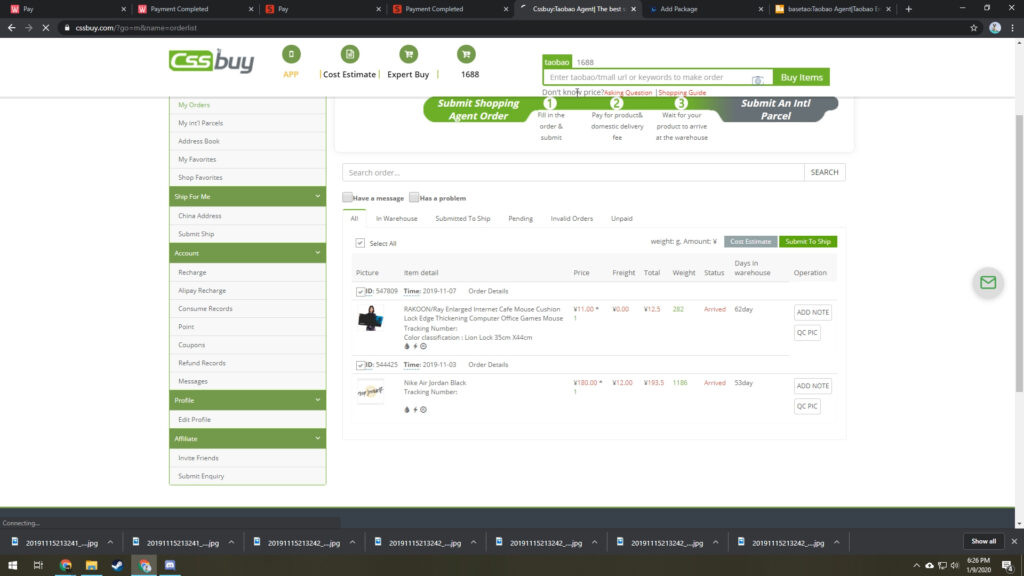Open the 1688 cart icon
Viewport: 1024px width, 576px height.
(x=466, y=54)
